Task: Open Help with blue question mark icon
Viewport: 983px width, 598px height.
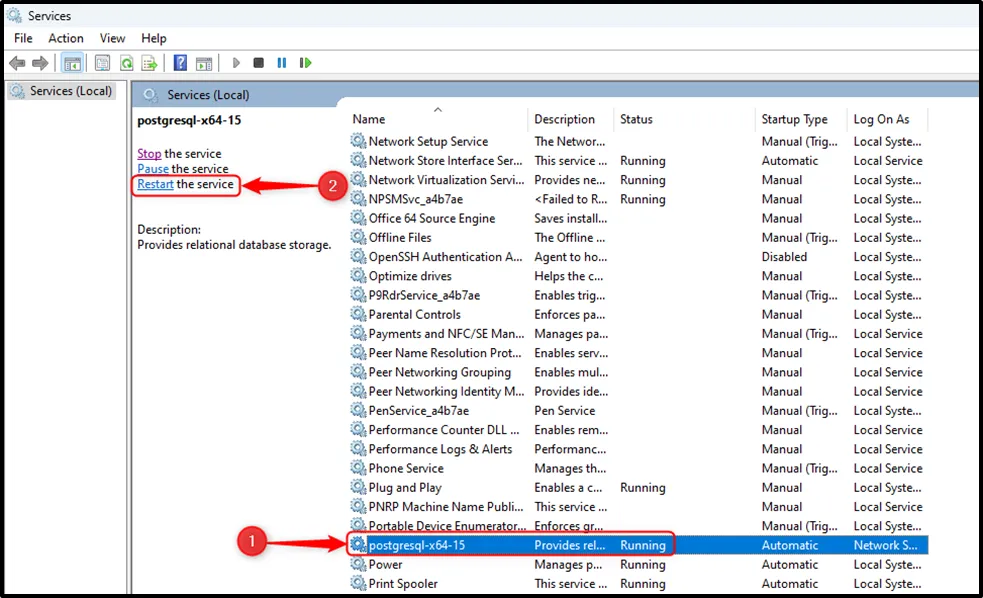Action: pos(180,63)
